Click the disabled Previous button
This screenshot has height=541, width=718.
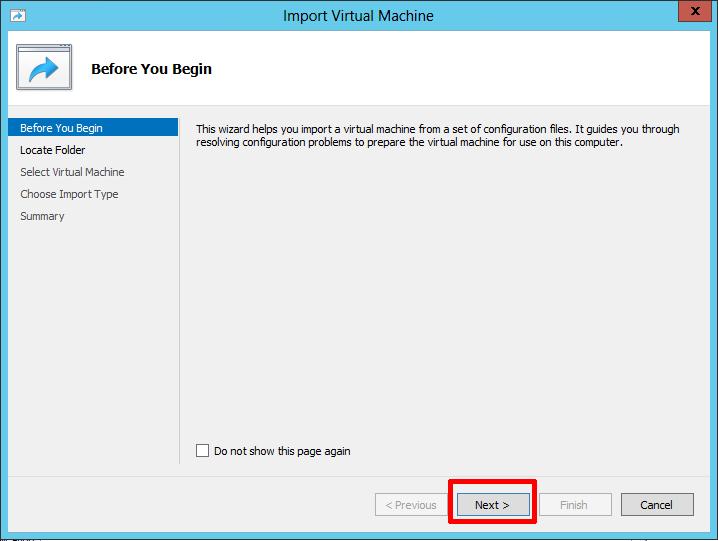click(x=411, y=504)
